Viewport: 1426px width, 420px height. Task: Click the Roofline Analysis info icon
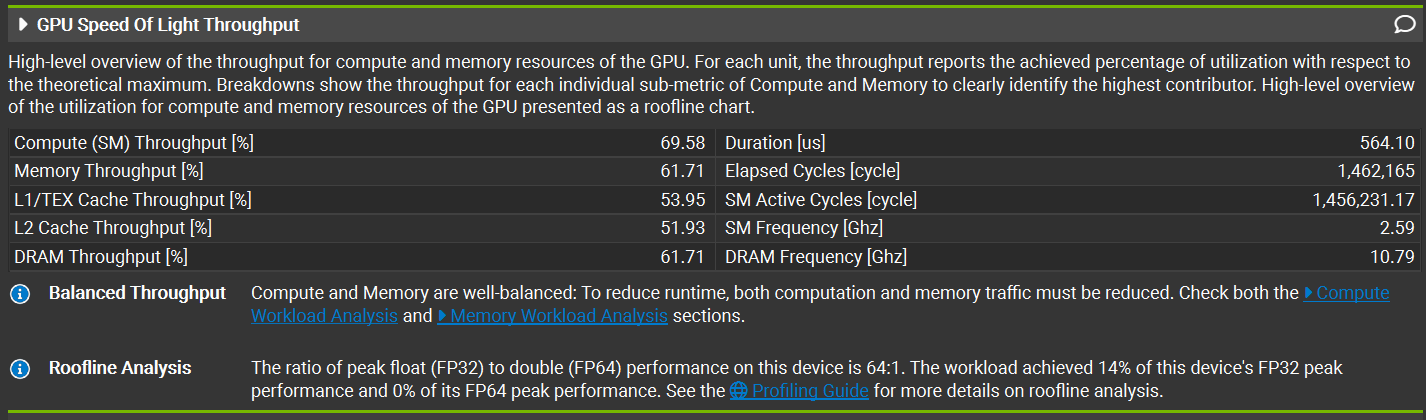tap(20, 369)
